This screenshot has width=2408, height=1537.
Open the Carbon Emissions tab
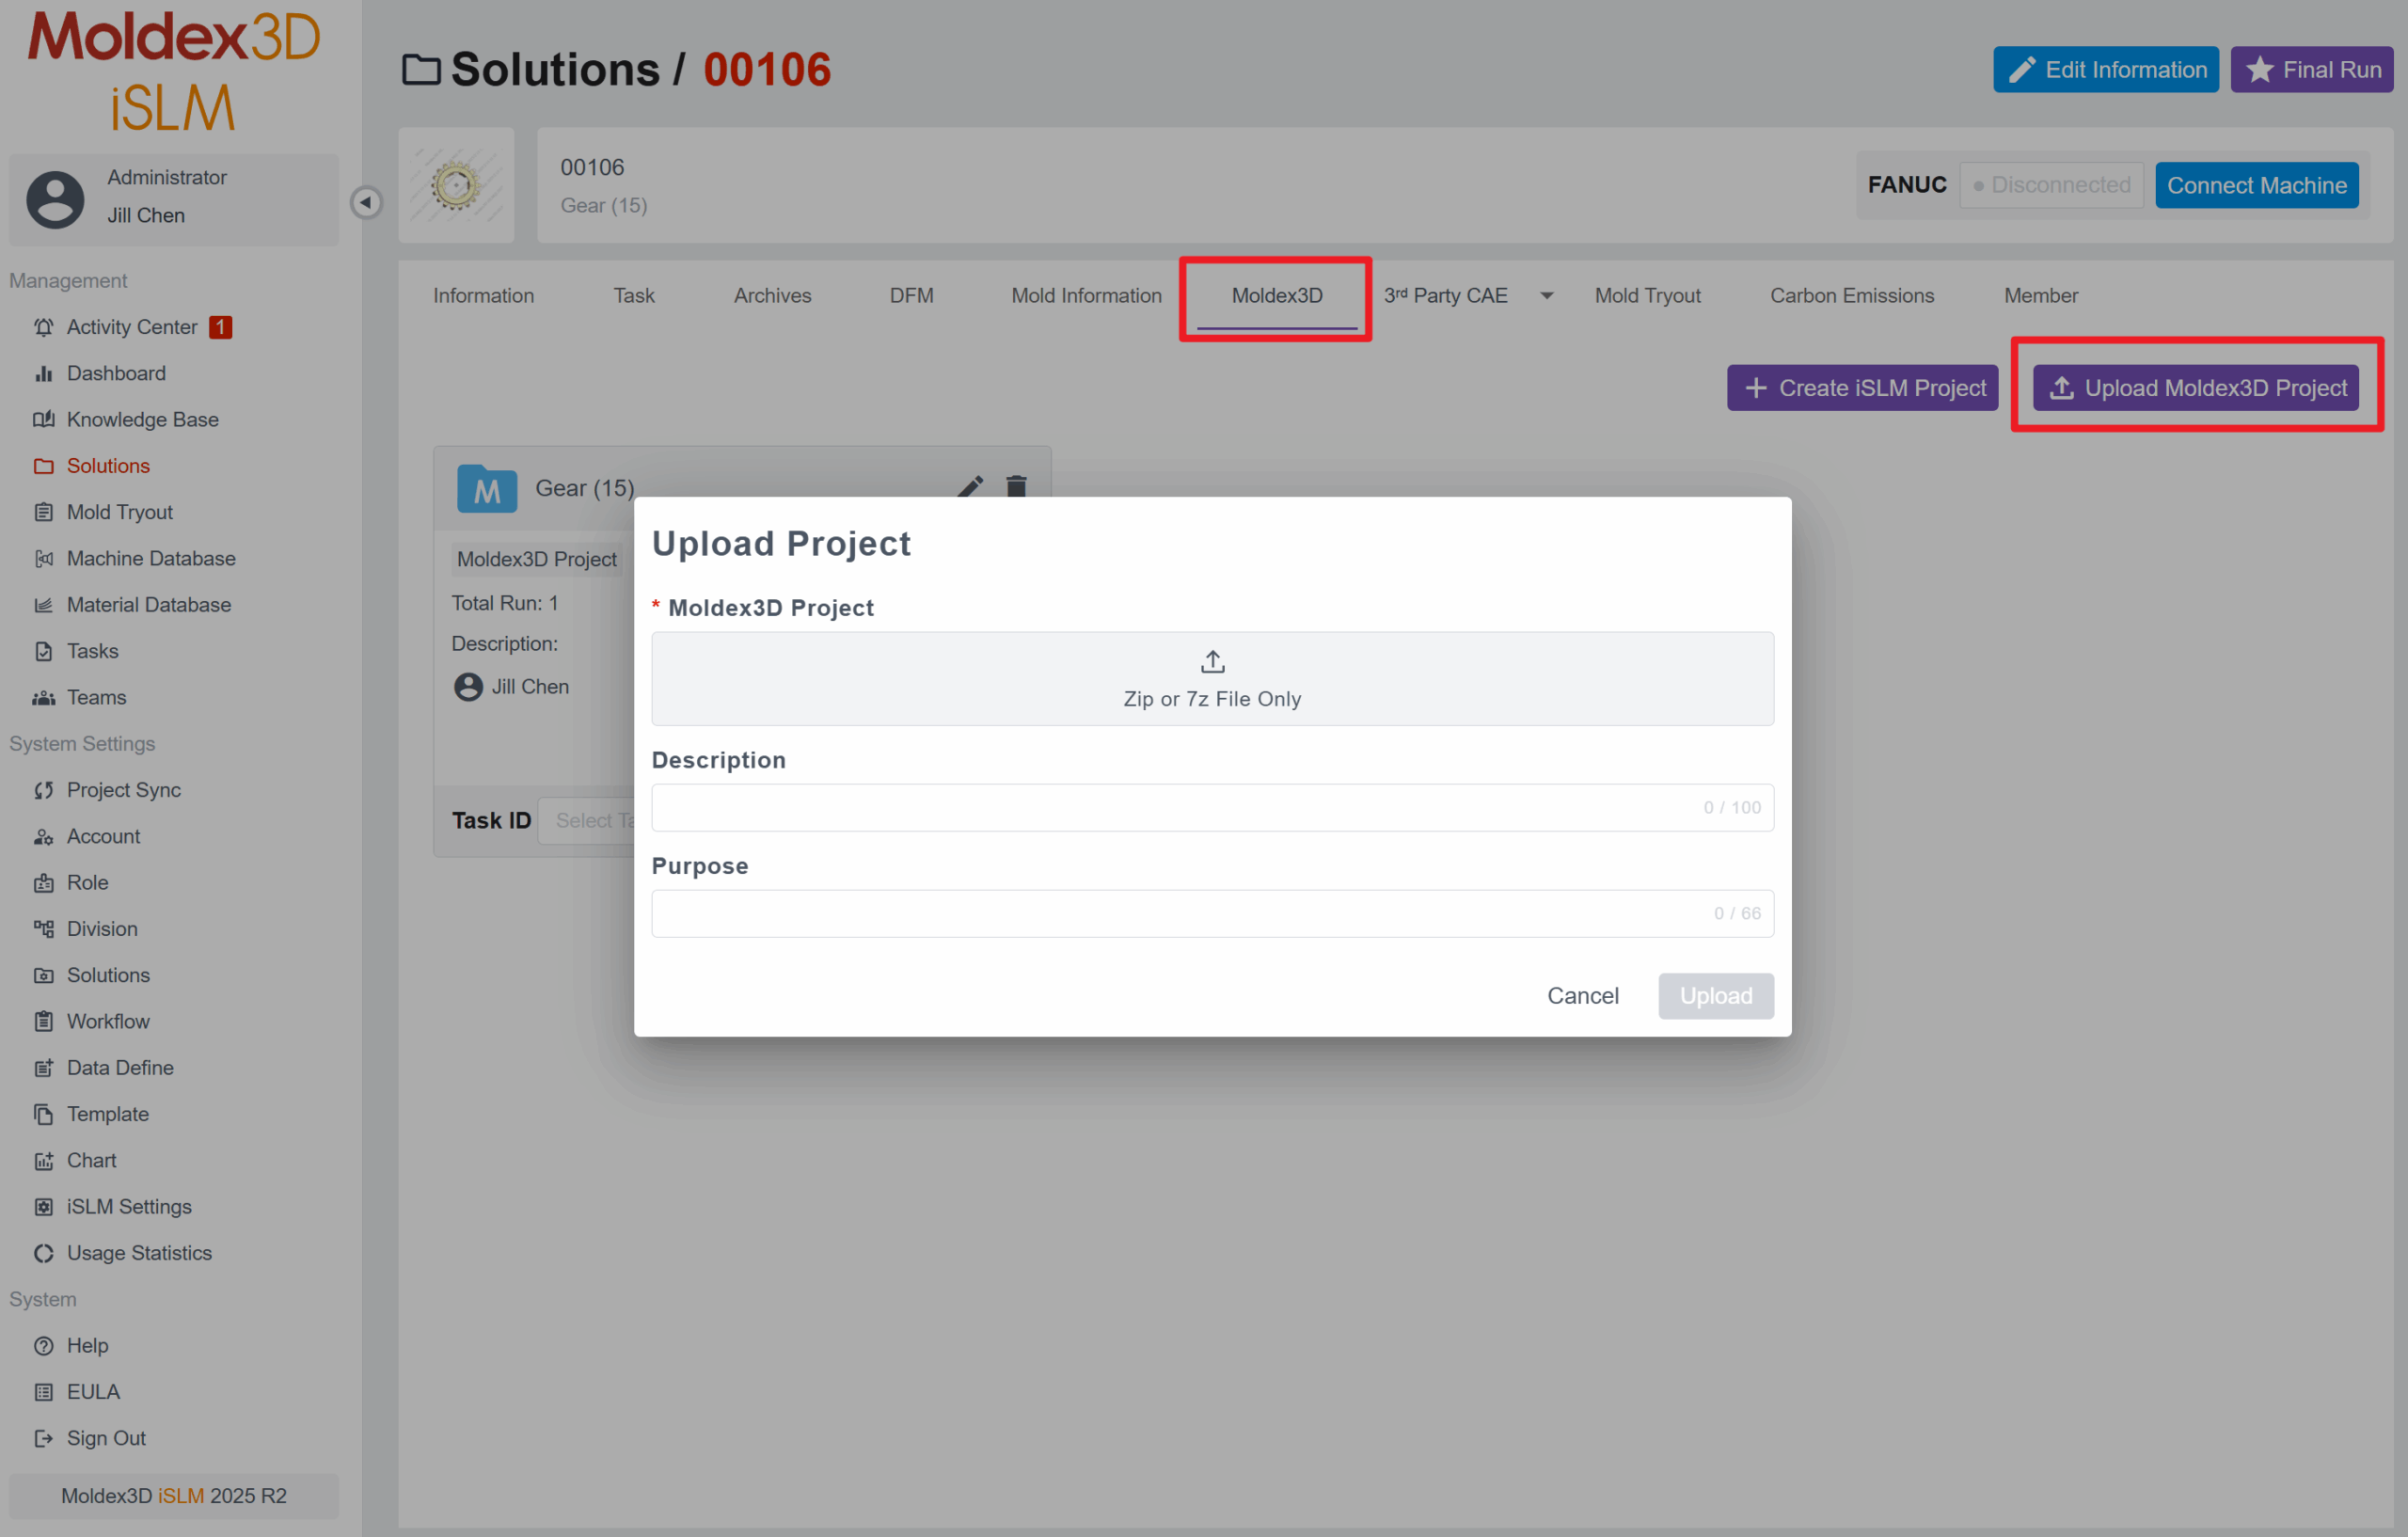coord(1852,296)
